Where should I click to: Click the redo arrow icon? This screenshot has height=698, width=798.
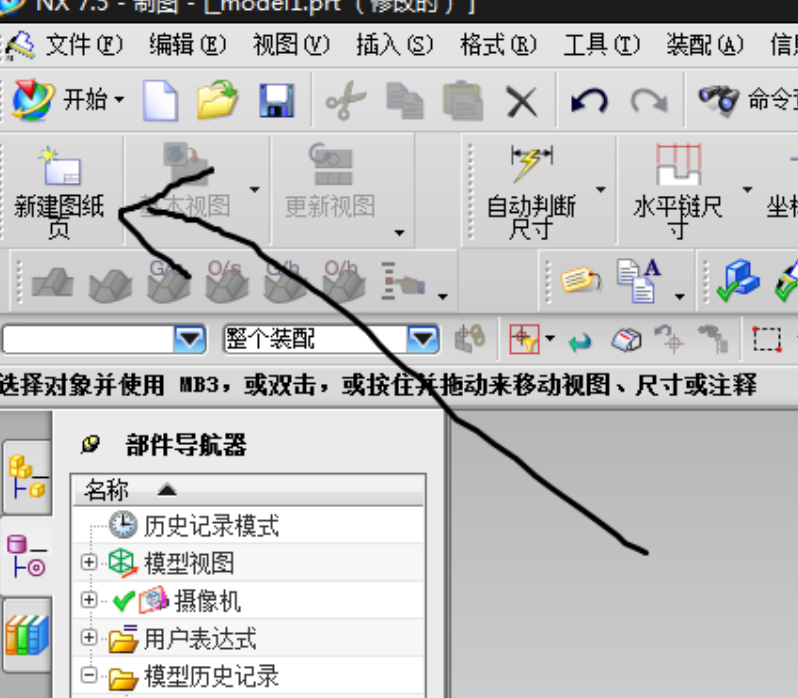[649, 100]
